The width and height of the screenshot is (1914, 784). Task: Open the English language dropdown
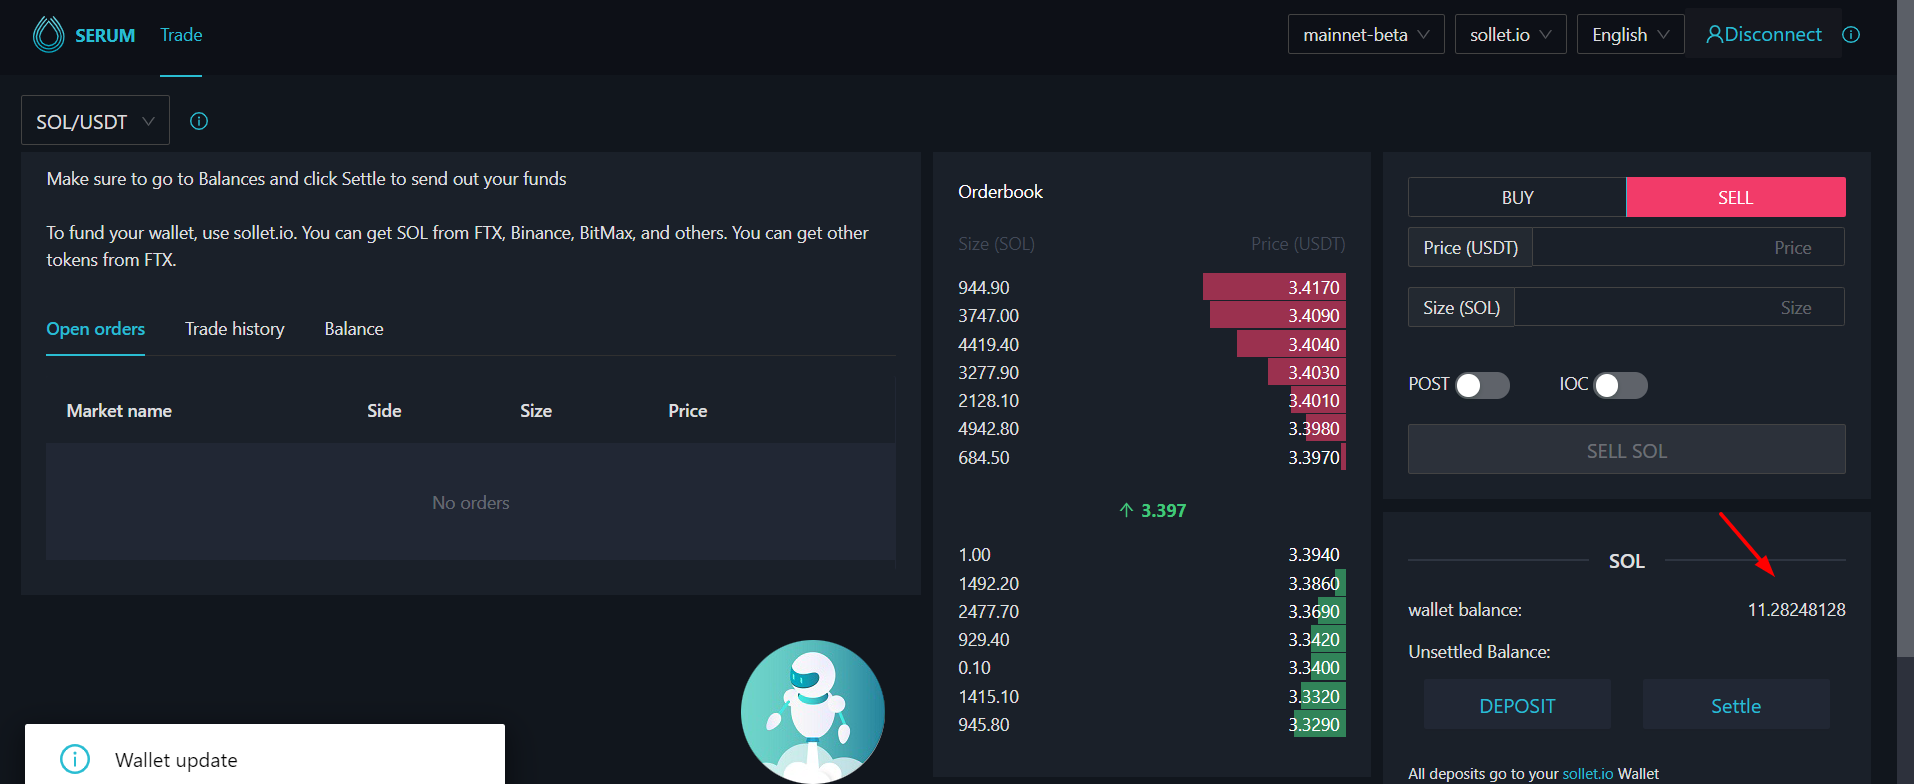point(1631,35)
